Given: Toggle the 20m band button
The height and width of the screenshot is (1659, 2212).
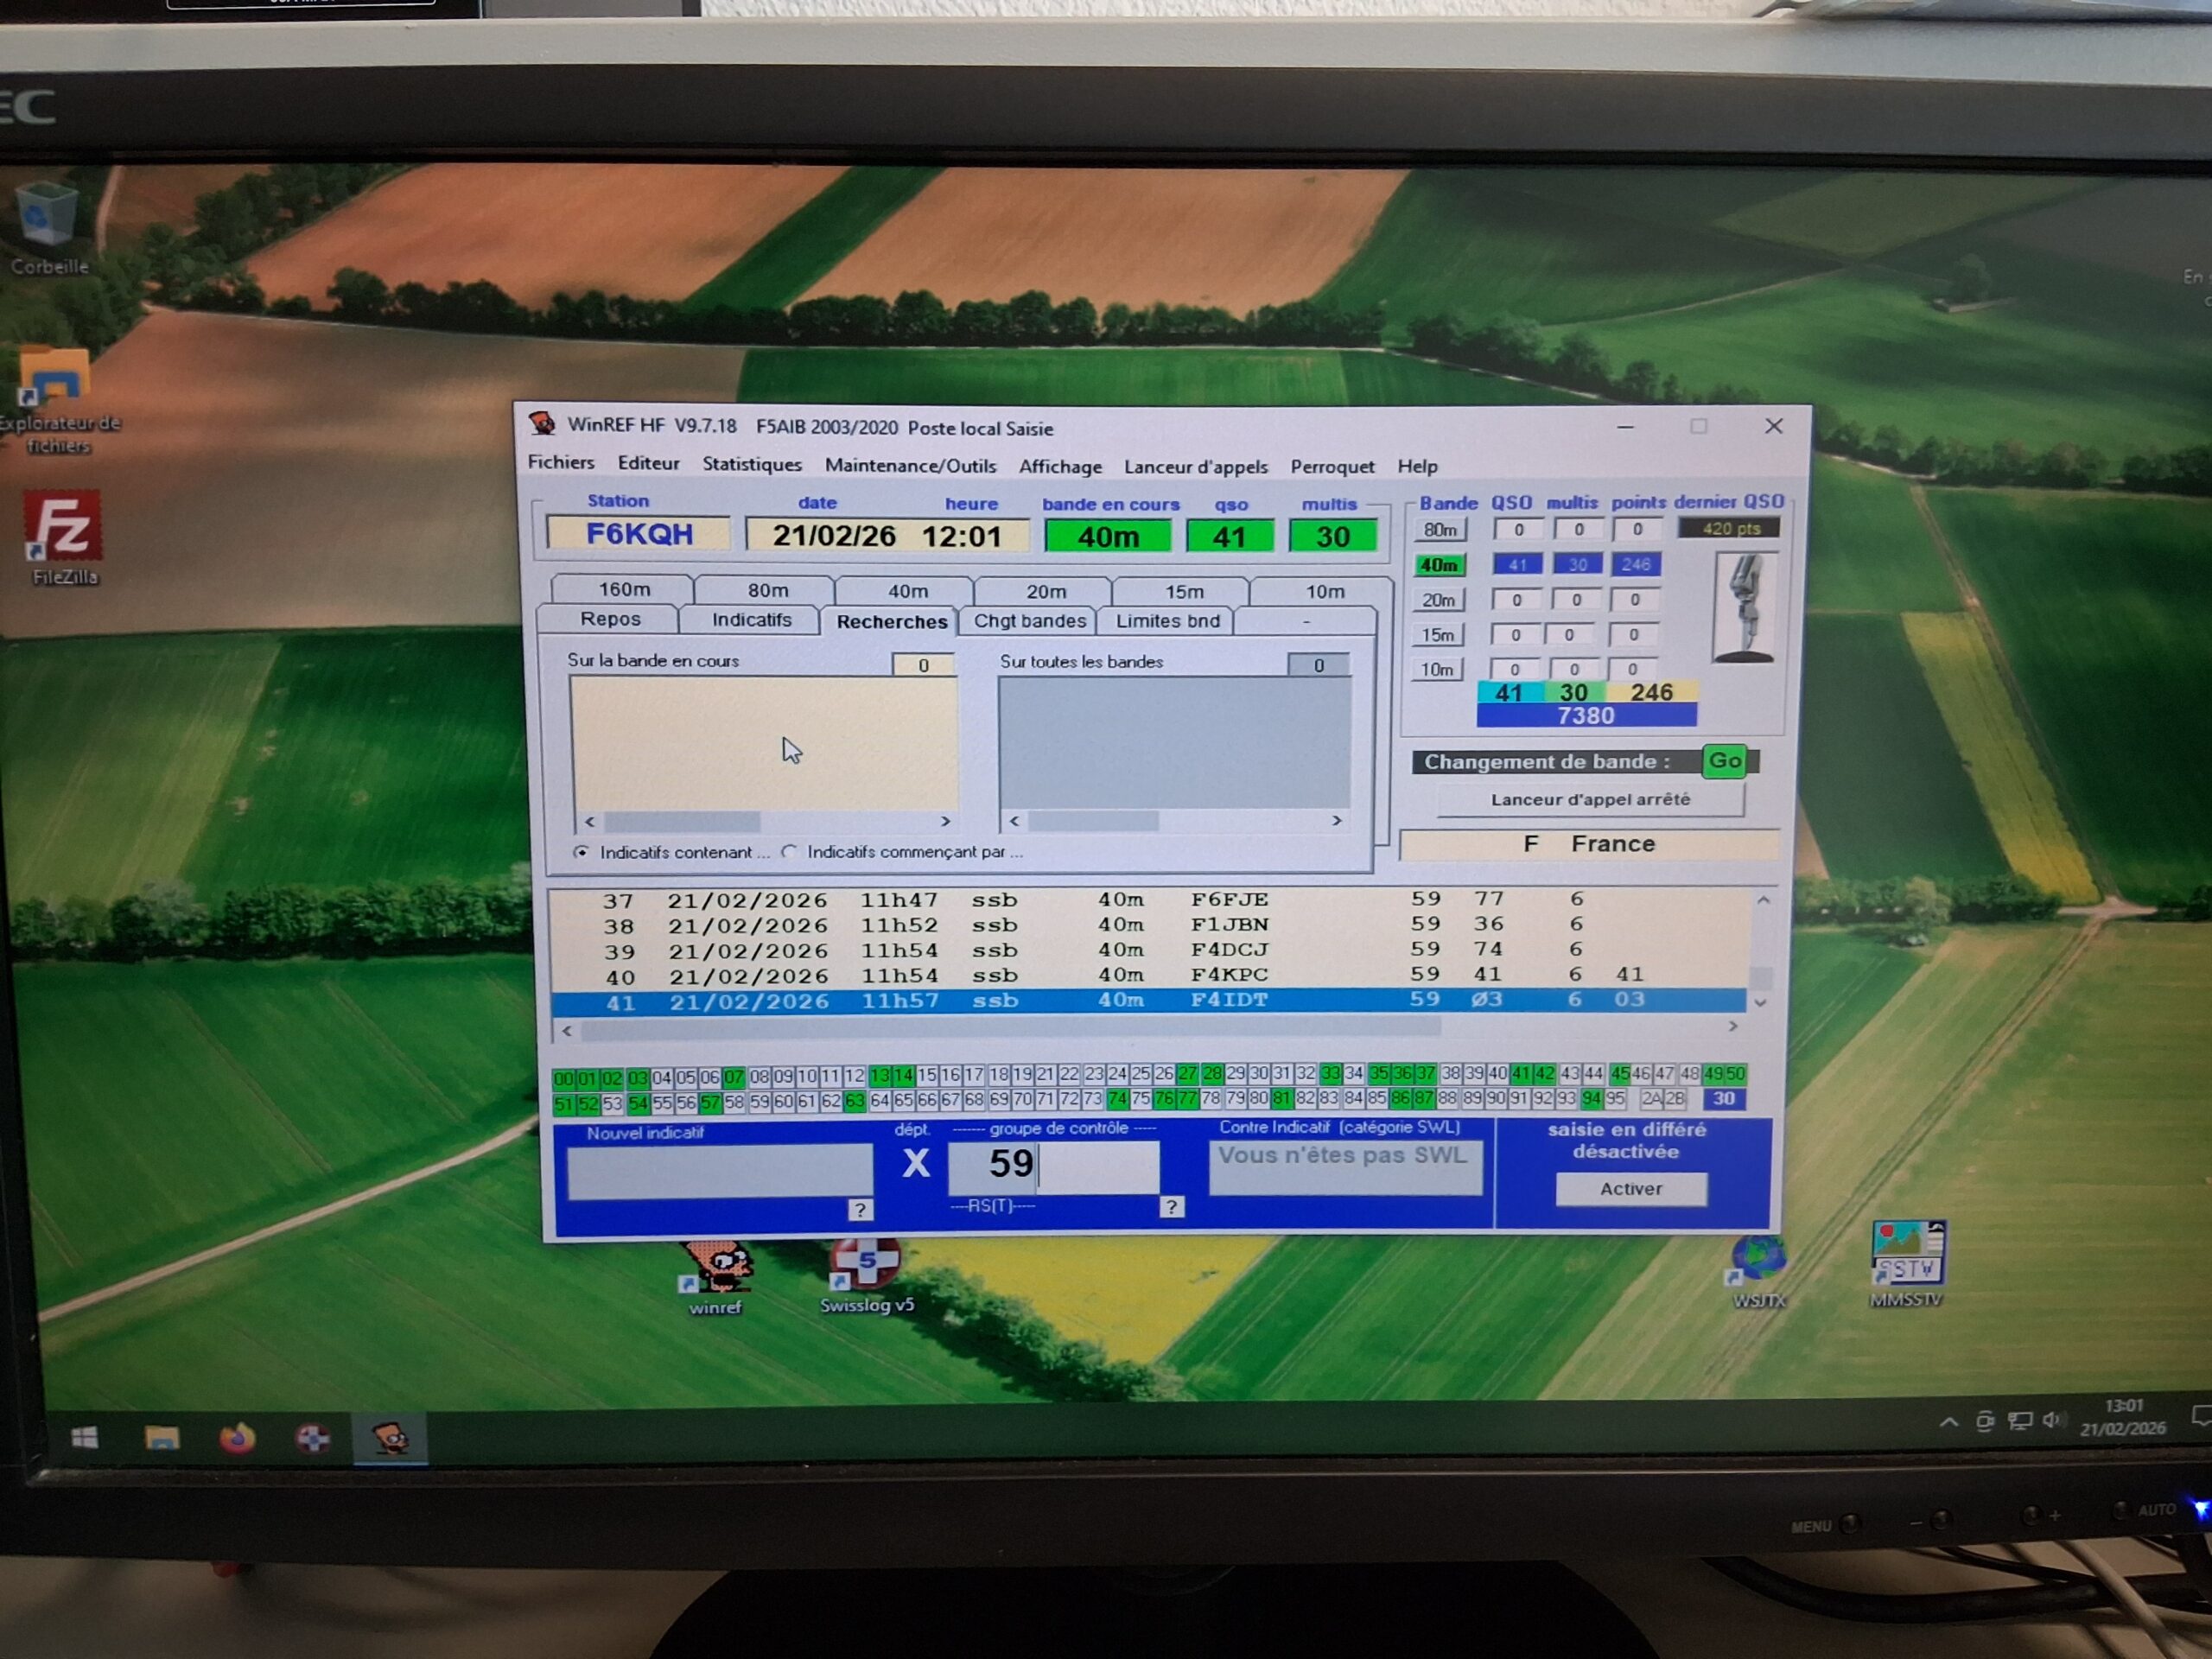Looking at the screenshot, I should pyautogui.click(x=1438, y=600).
